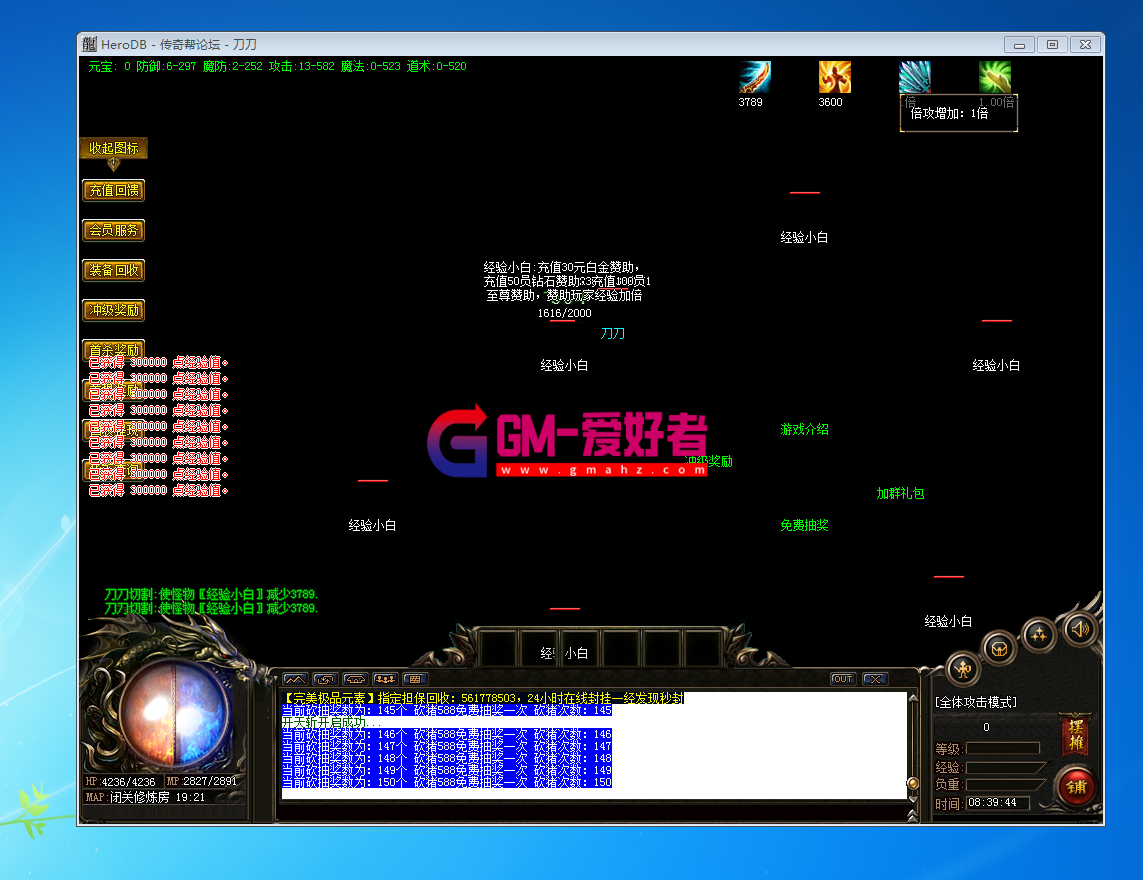Select the player character name 刀刀
The width and height of the screenshot is (1143, 880).
(612, 333)
